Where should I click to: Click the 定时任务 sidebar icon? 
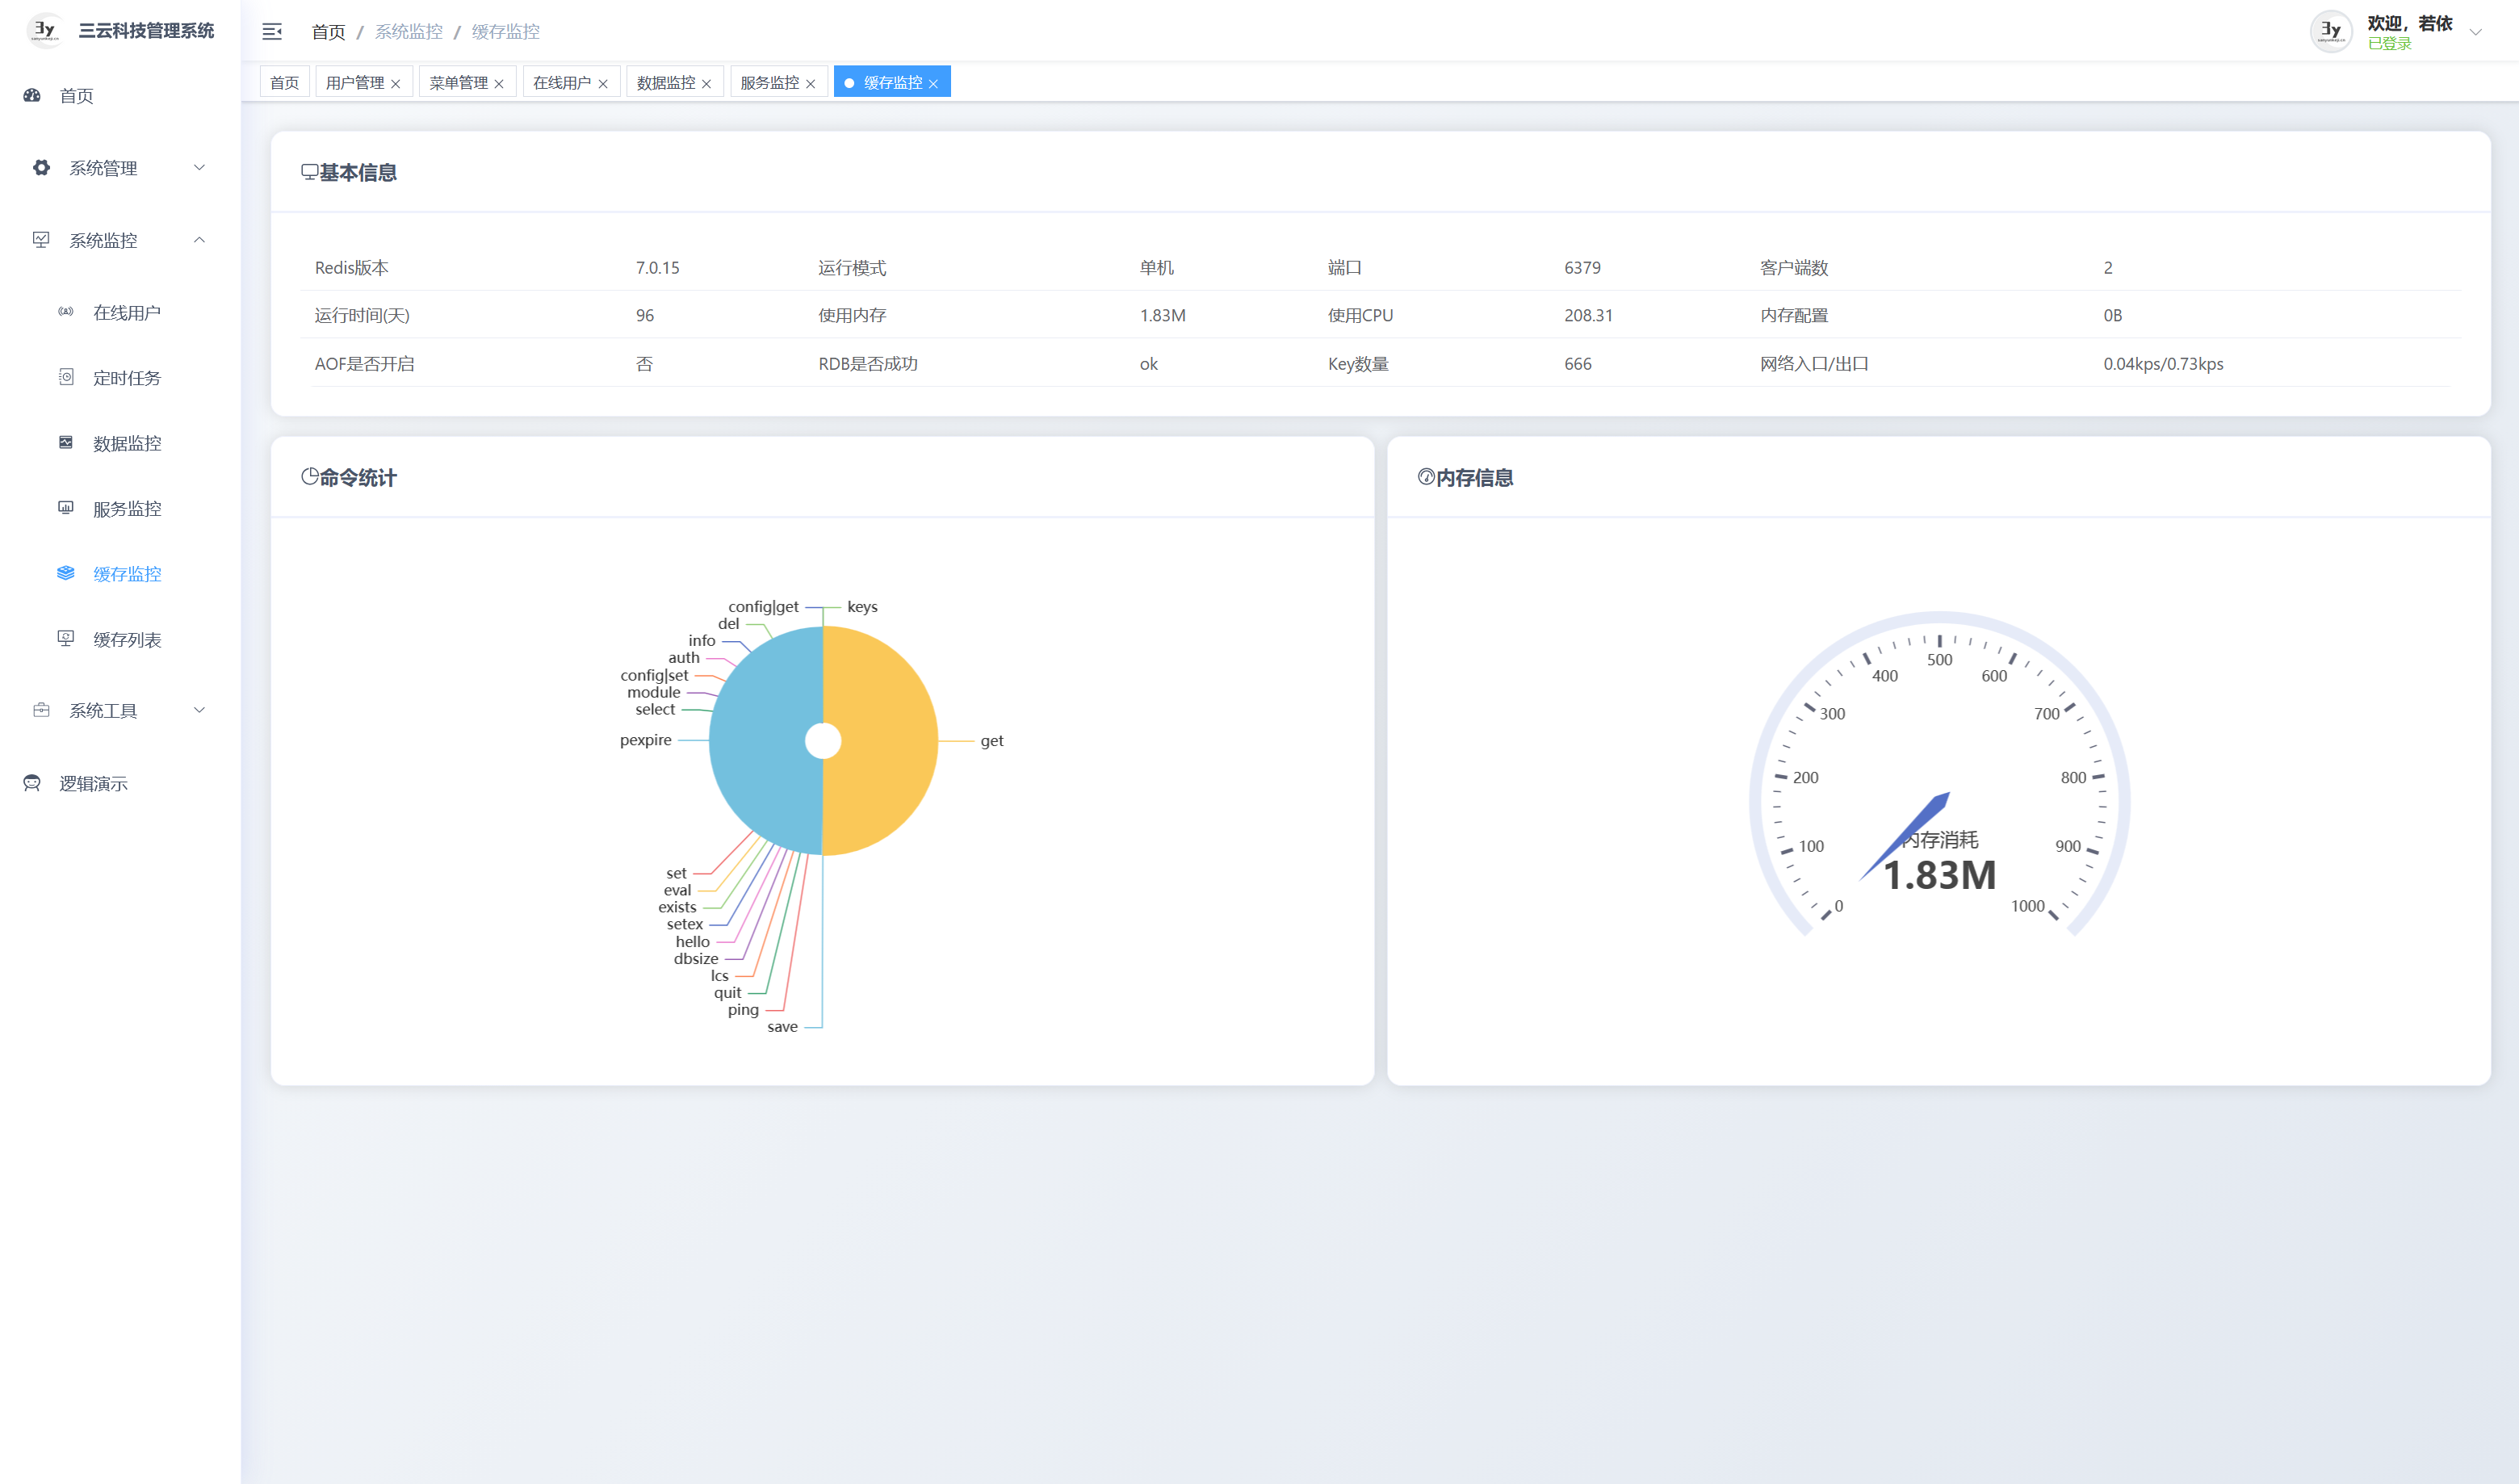66,377
